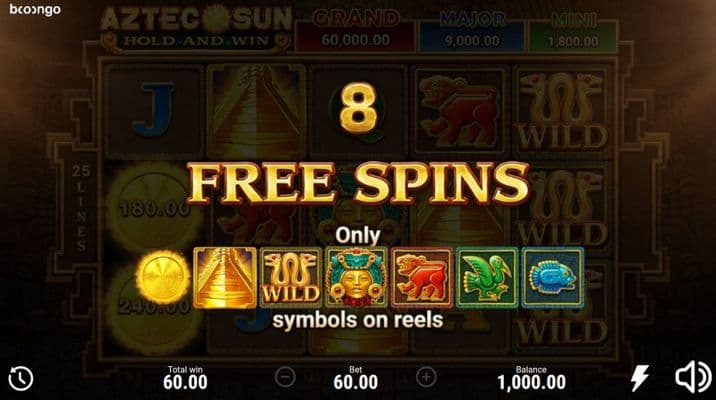Click the red jaguar symbol icon
The height and width of the screenshot is (400, 716).
pos(422,278)
